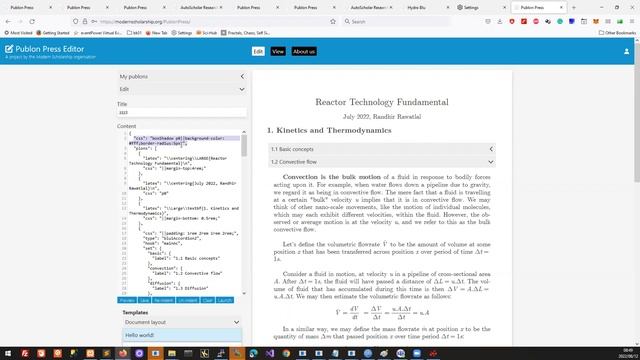Open Firefox in the taskbar

point(122,353)
